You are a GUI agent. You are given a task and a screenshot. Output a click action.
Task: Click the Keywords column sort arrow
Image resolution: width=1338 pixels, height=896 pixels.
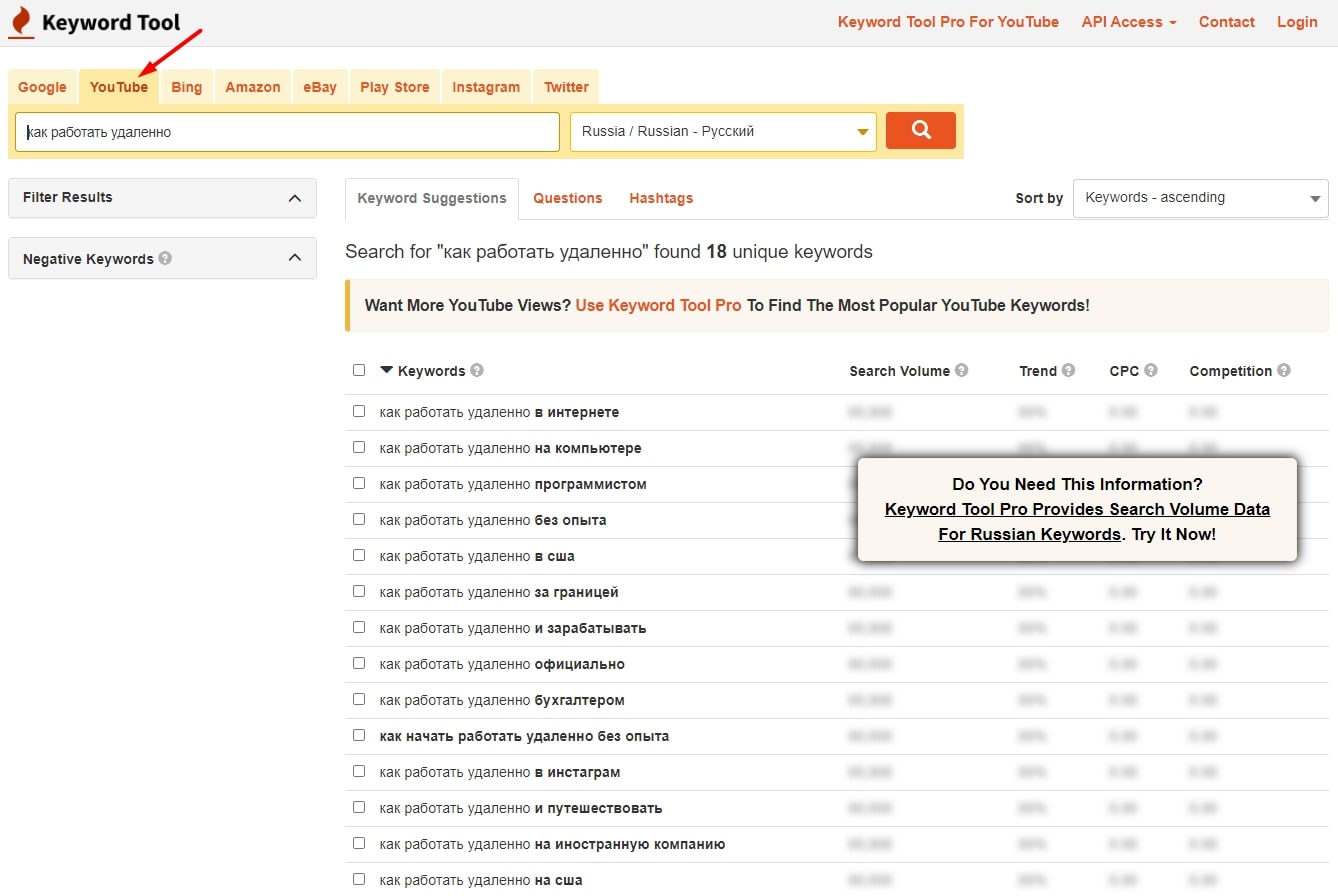point(387,370)
